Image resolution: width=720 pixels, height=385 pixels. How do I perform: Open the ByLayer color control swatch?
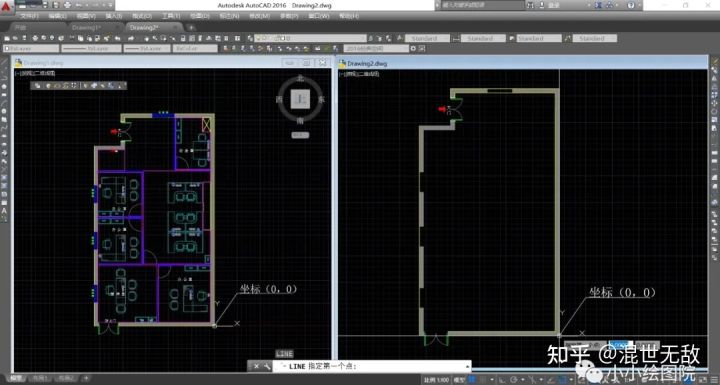(31, 48)
